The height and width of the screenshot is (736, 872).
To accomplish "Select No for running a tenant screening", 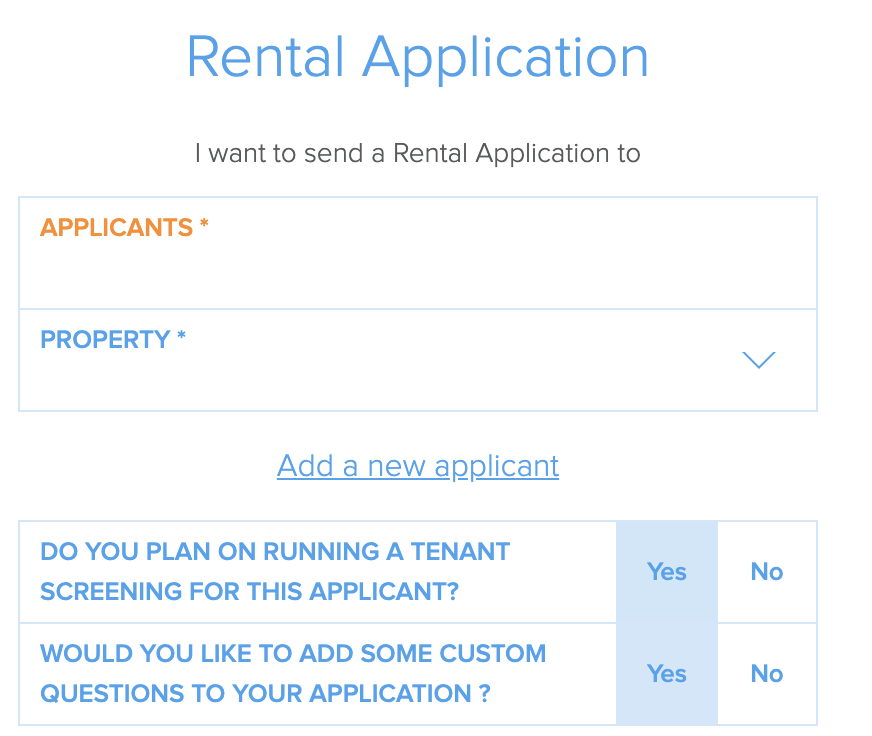I will click(x=767, y=572).
